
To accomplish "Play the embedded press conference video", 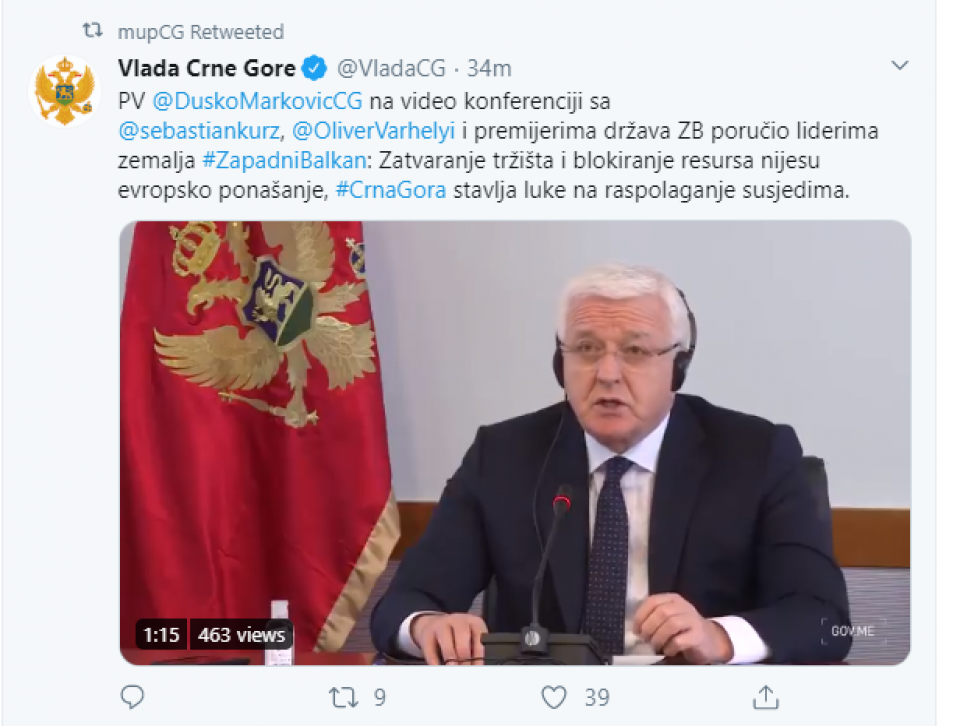I will tap(515, 443).
